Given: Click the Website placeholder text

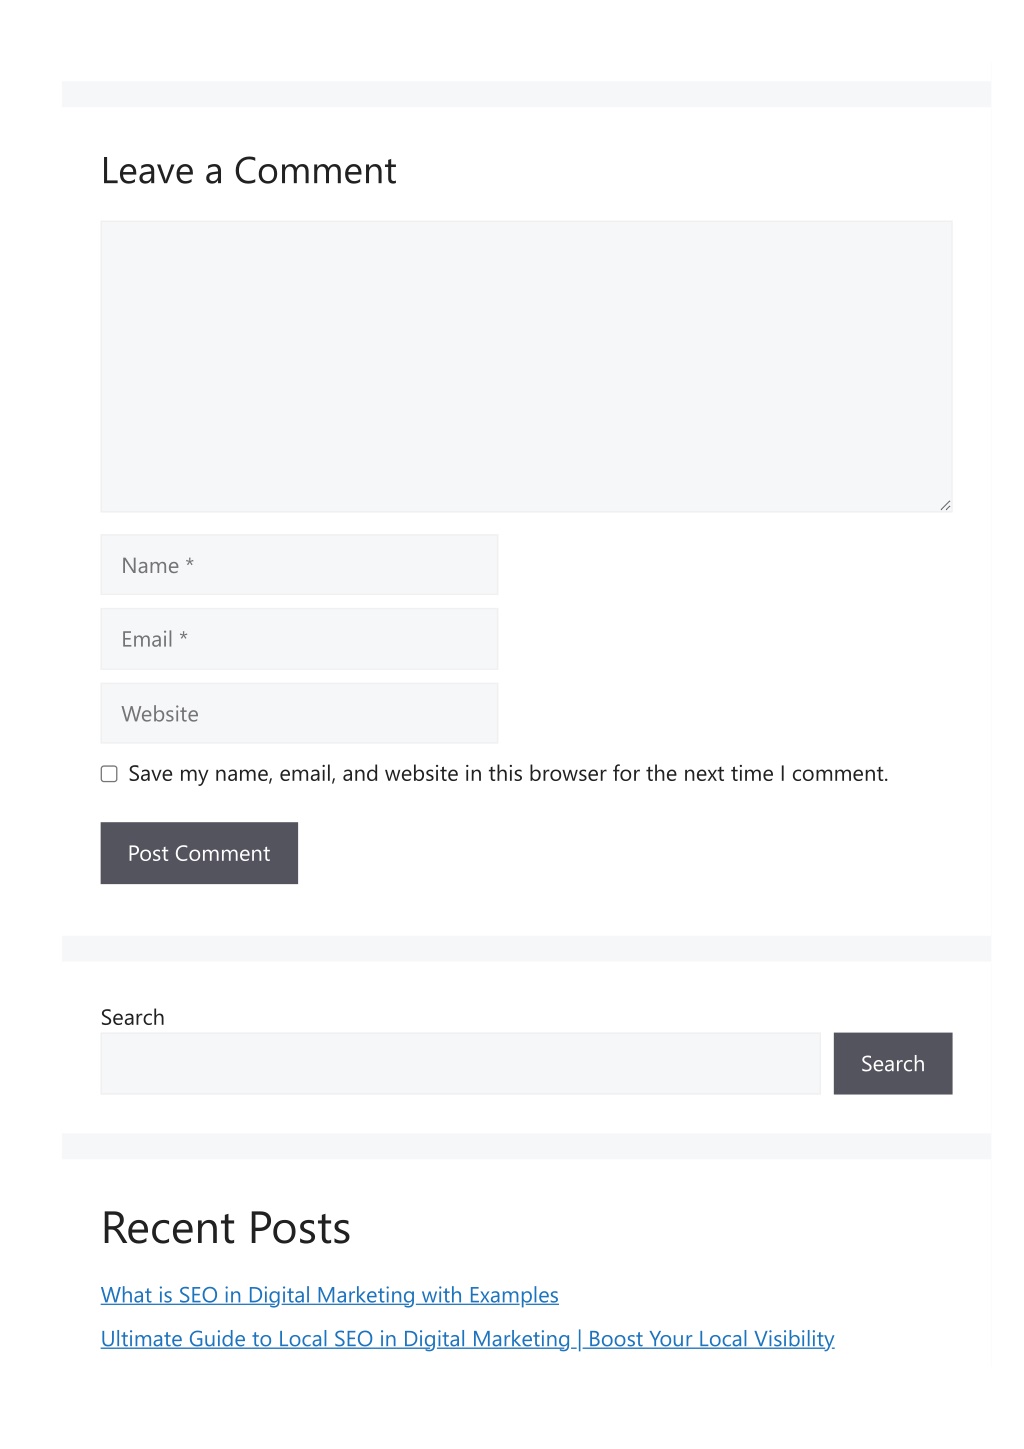Looking at the screenshot, I should tap(160, 714).
